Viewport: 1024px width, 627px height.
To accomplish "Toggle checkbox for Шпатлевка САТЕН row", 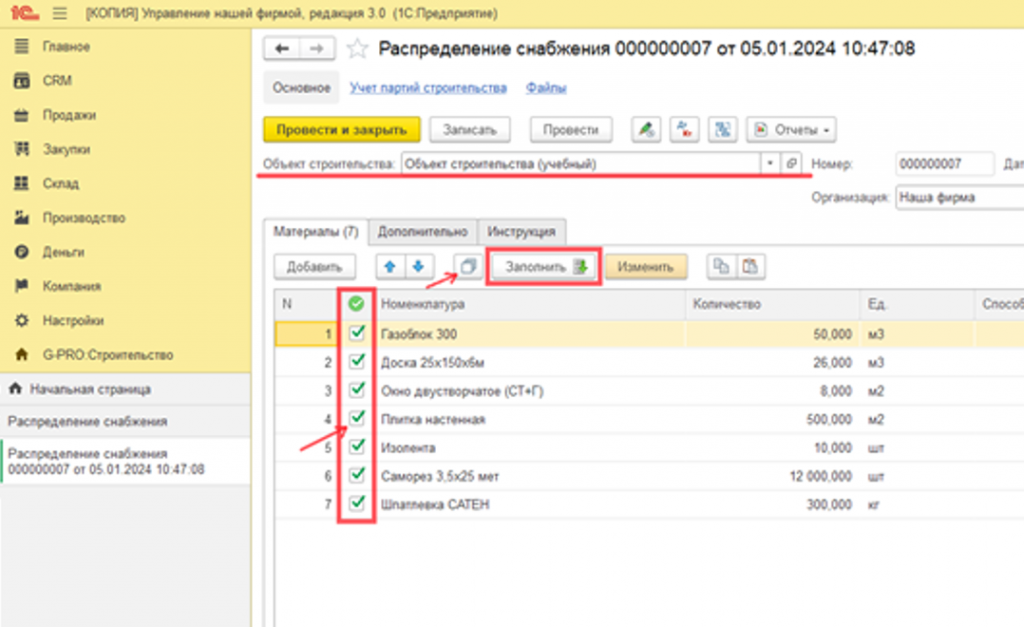I will point(357,504).
